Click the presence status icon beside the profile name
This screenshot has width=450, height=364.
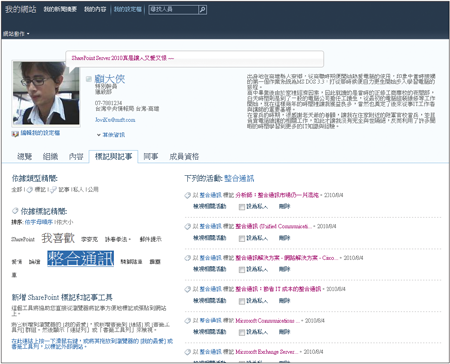tap(89, 79)
